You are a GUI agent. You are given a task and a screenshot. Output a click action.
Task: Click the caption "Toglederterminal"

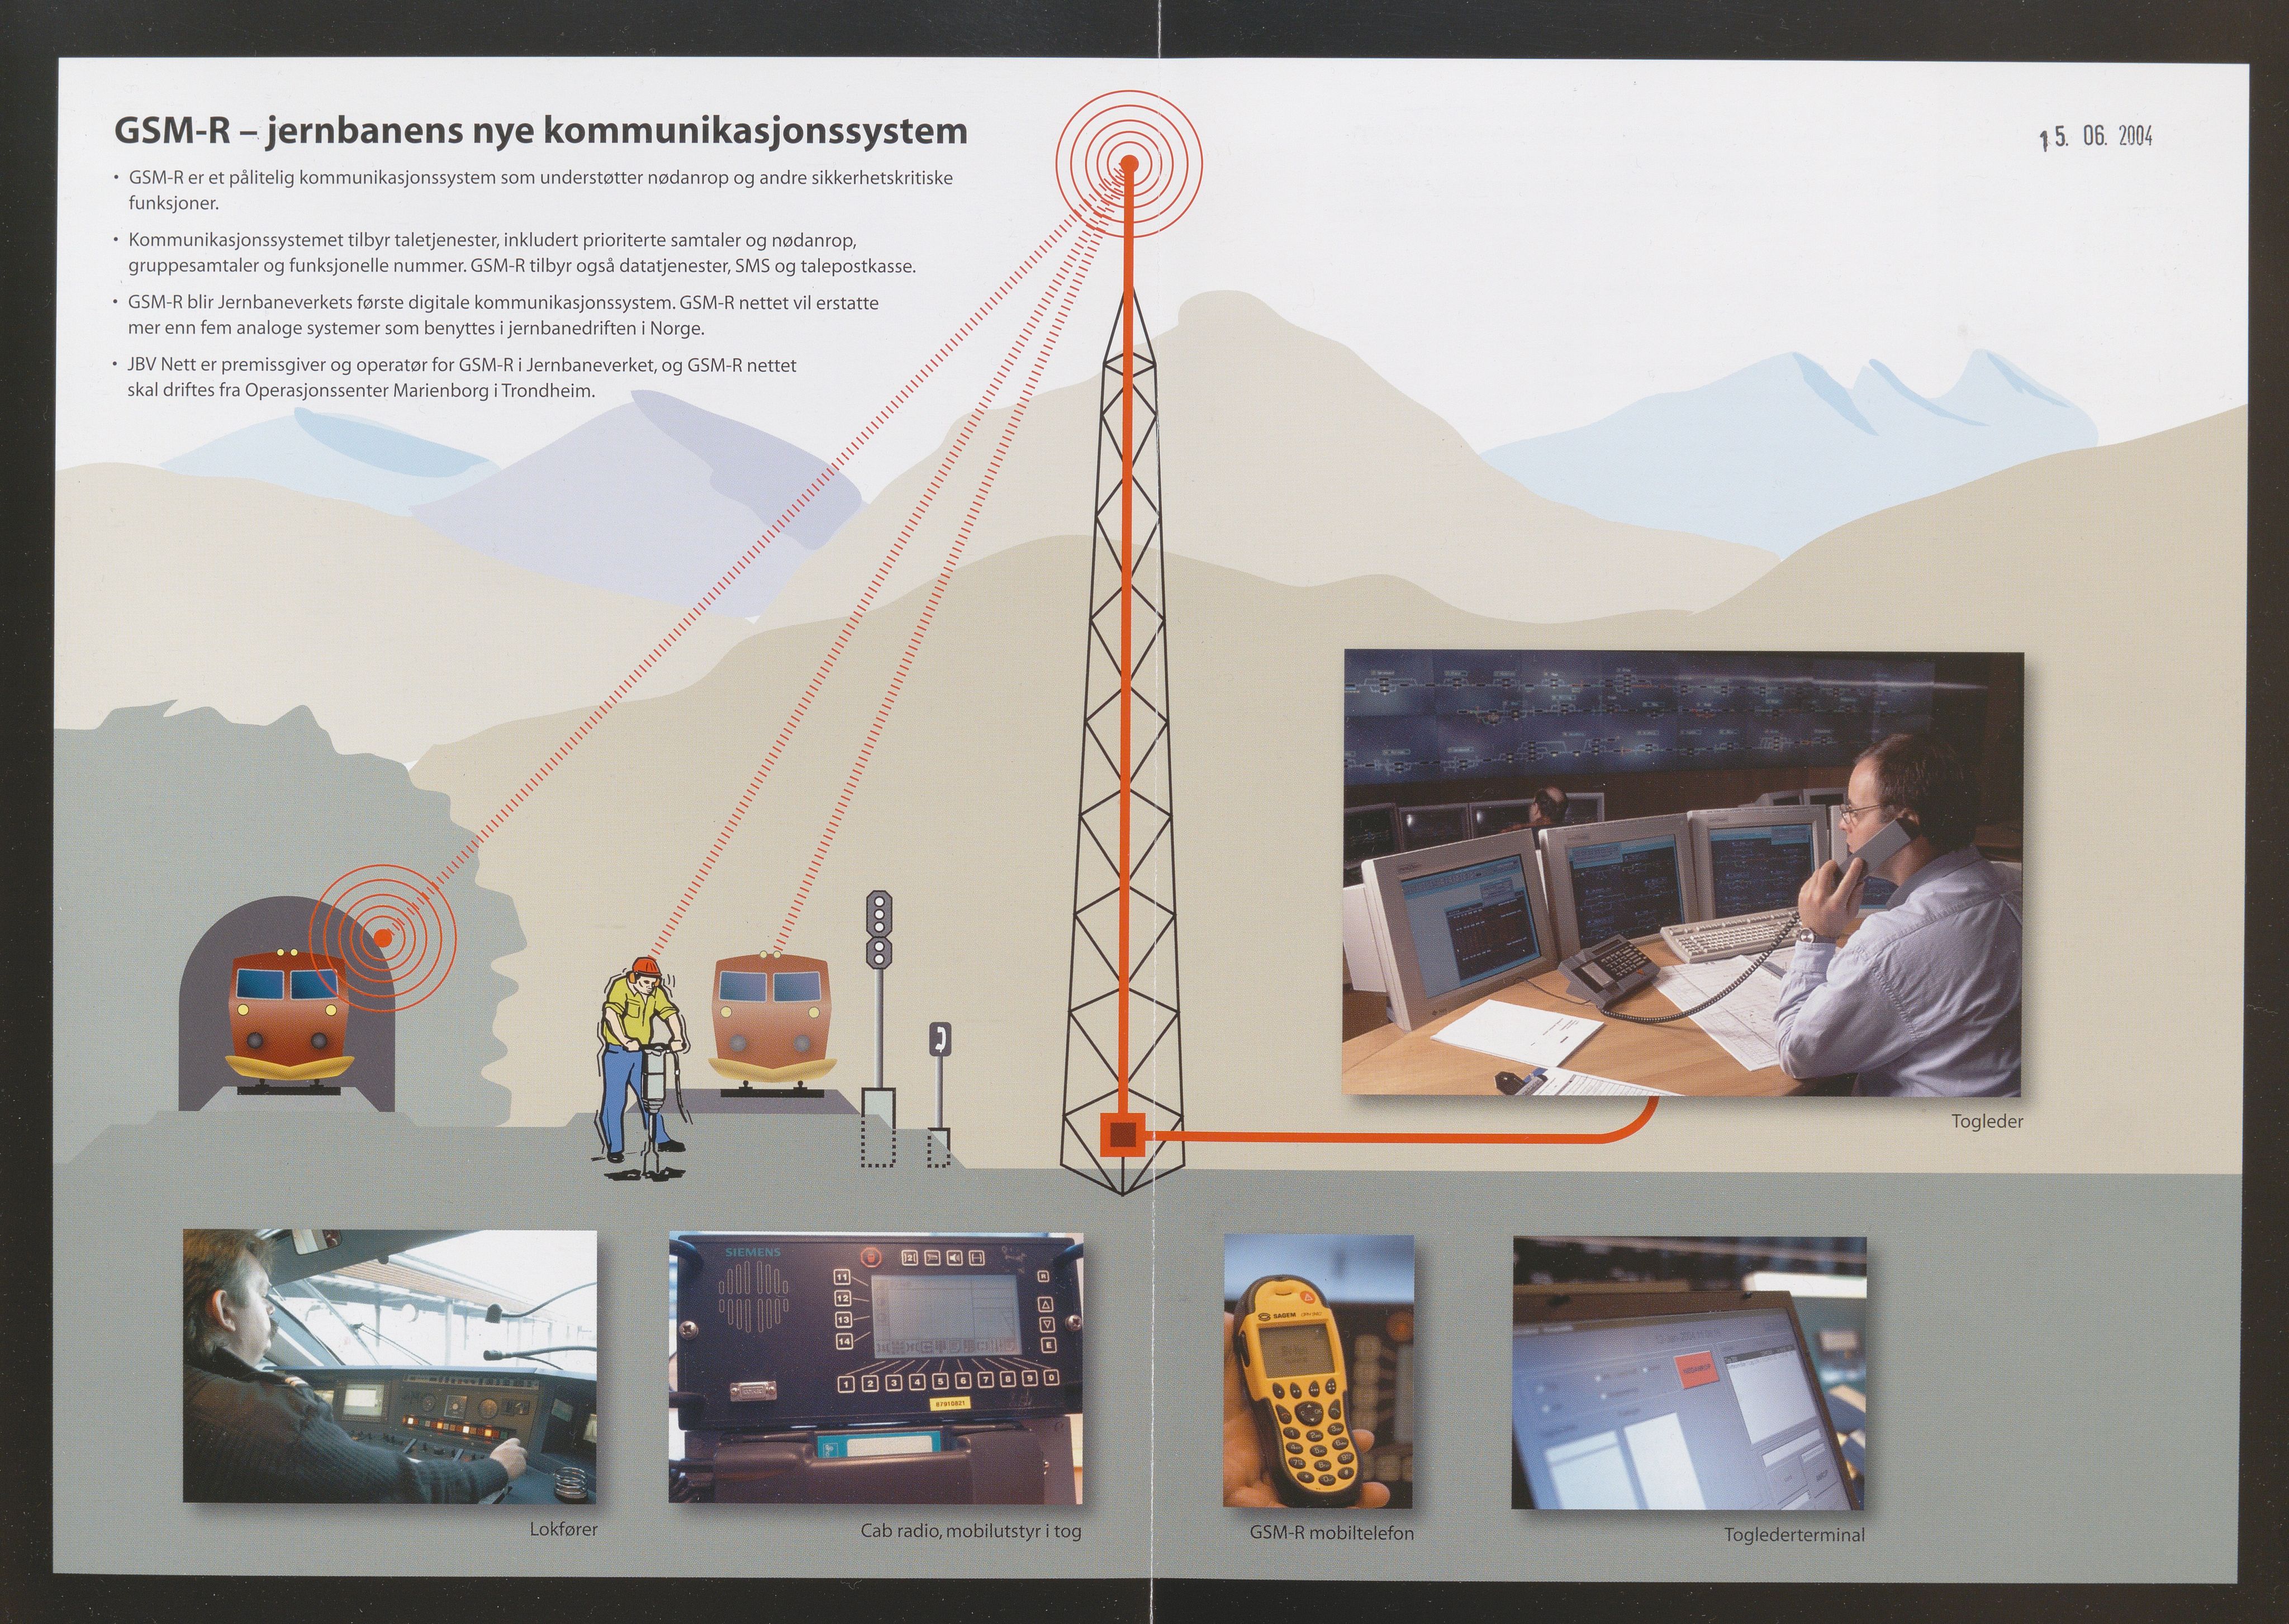(x=1794, y=1535)
